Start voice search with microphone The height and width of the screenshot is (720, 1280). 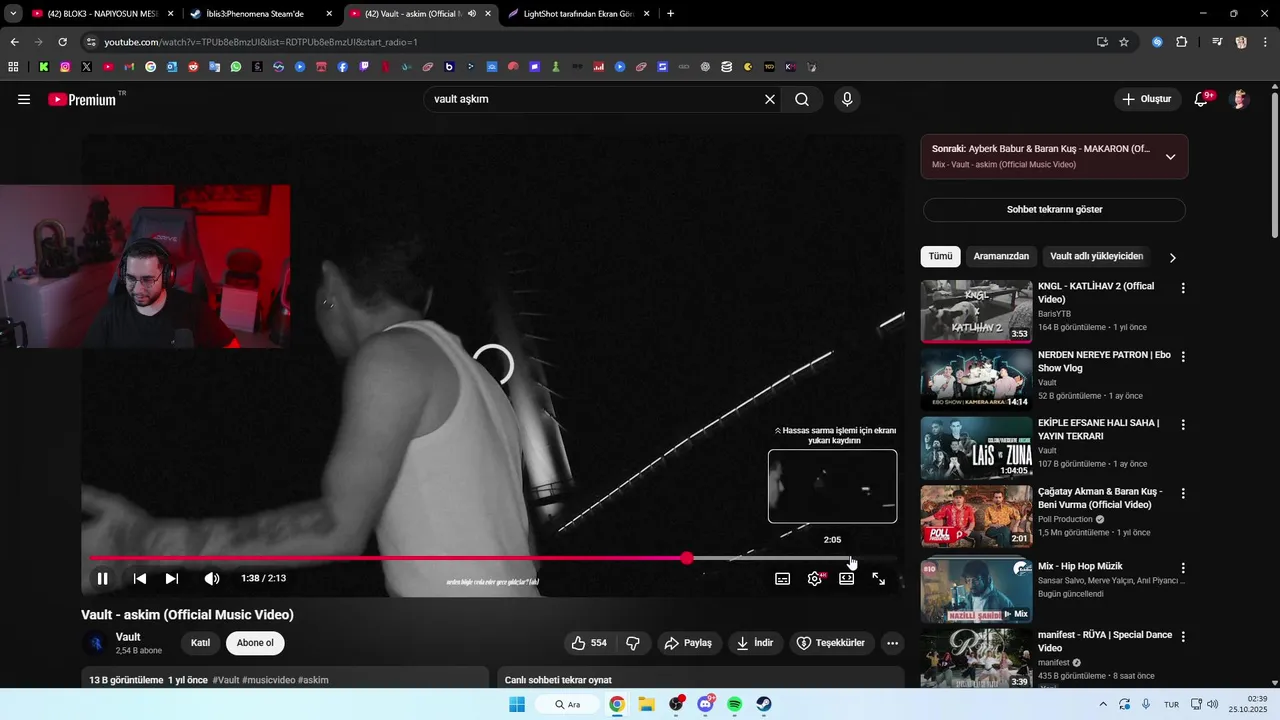click(847, 99)
